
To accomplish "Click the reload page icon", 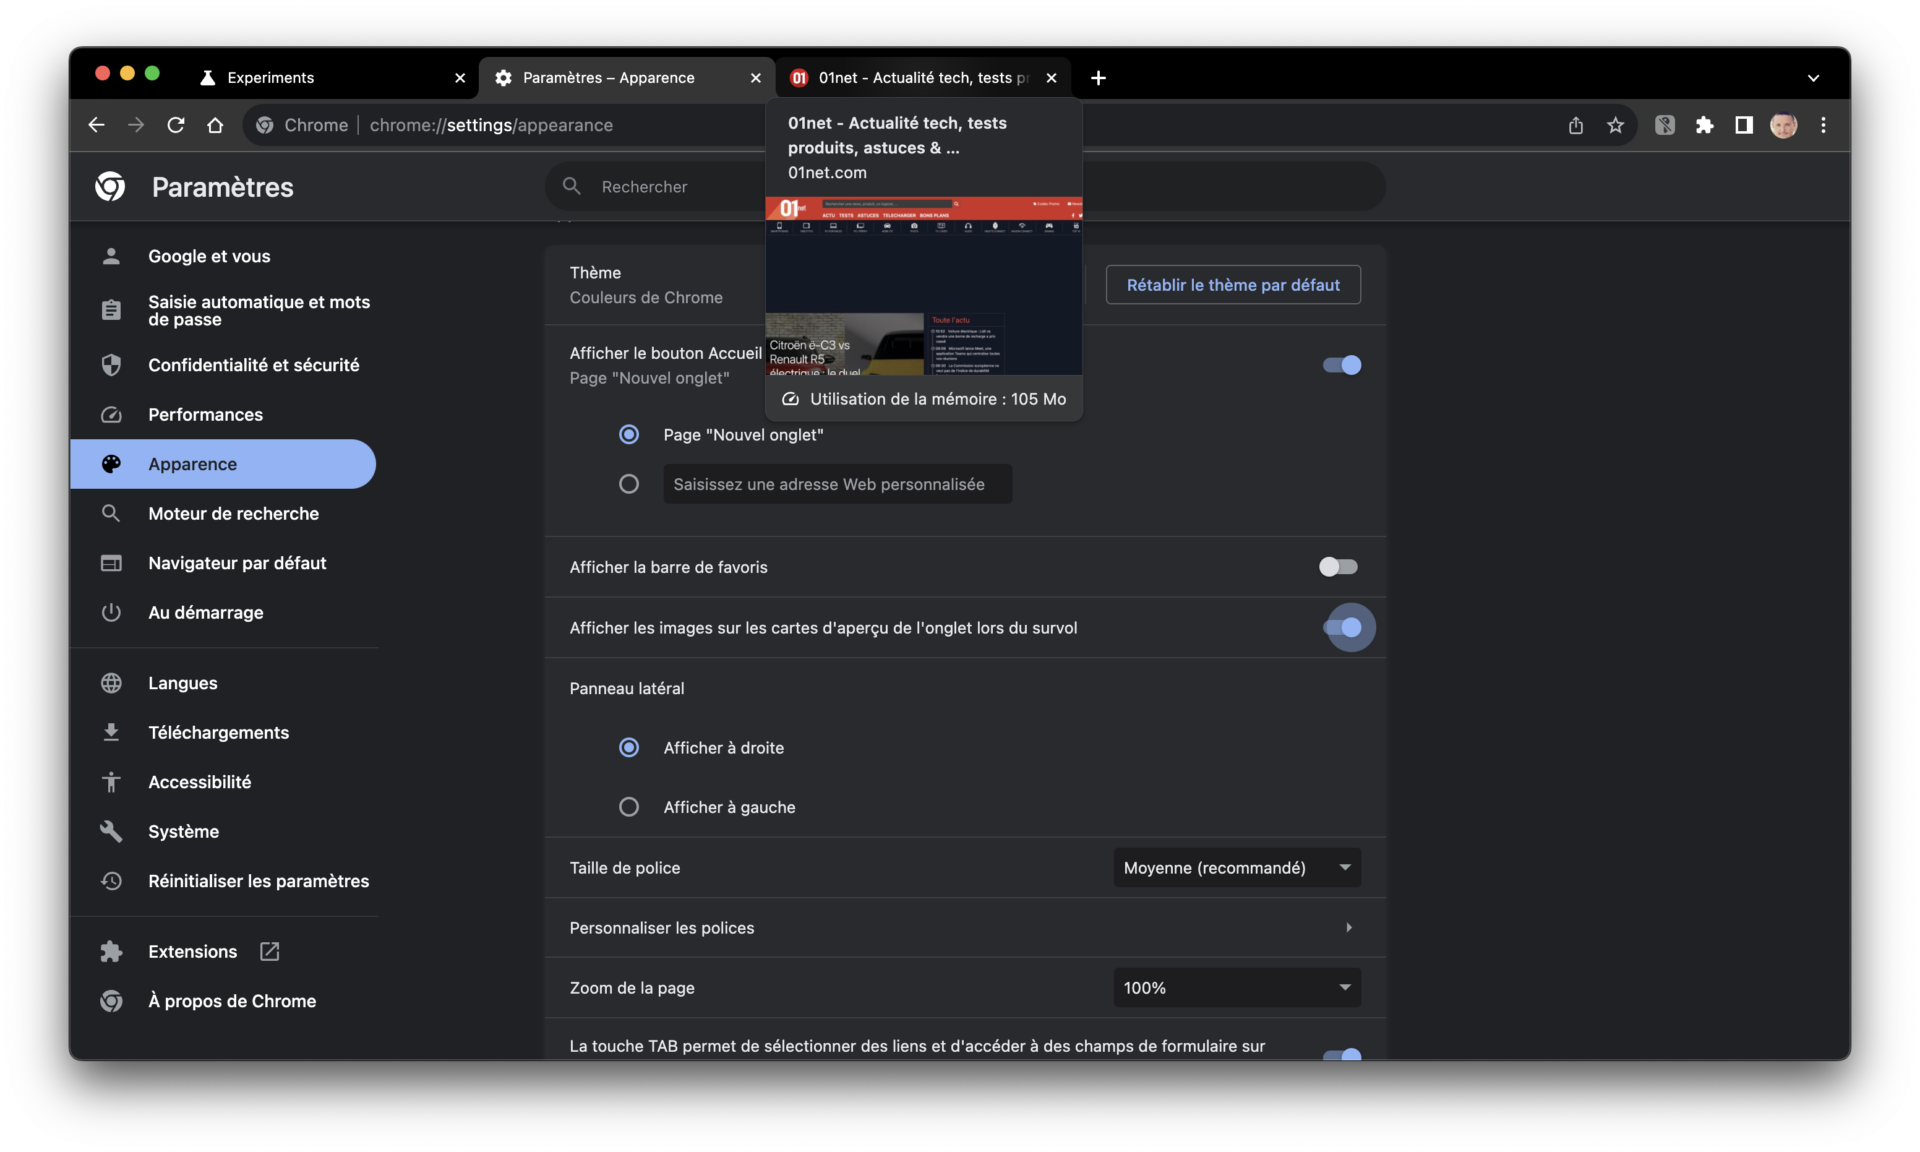I will (176, 125).
